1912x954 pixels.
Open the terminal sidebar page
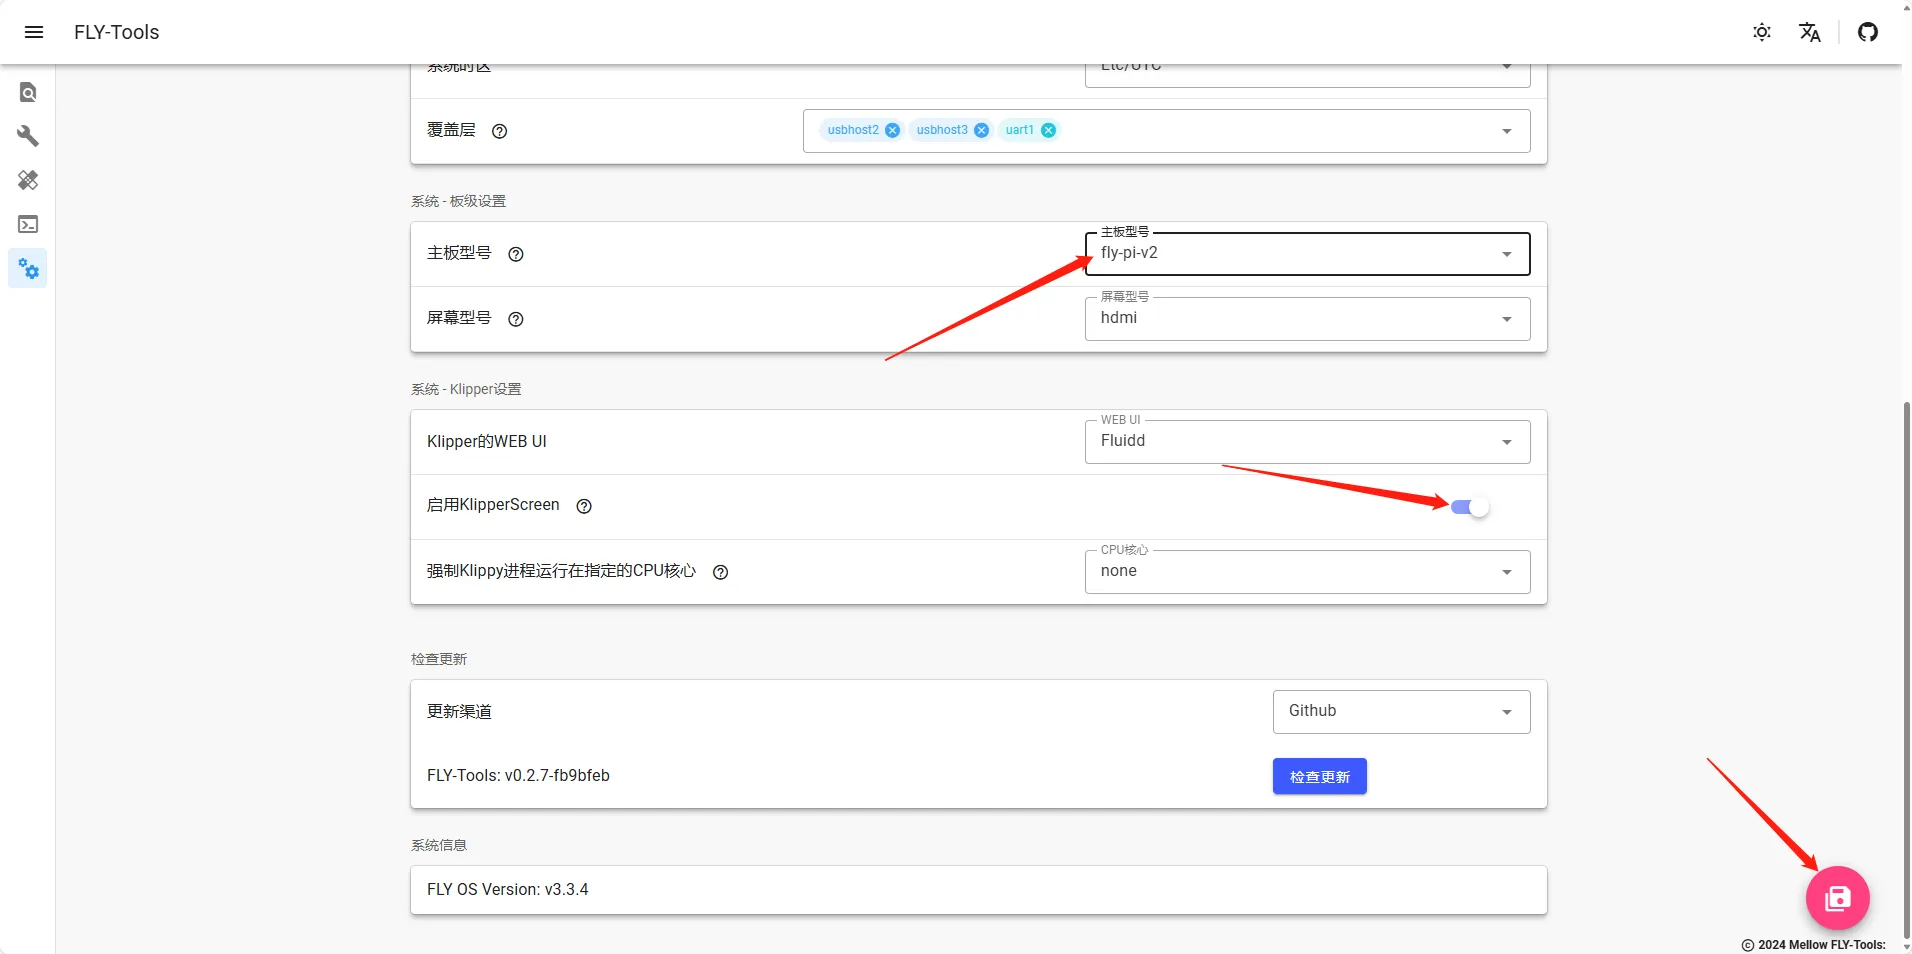click(x=28, y=225)
